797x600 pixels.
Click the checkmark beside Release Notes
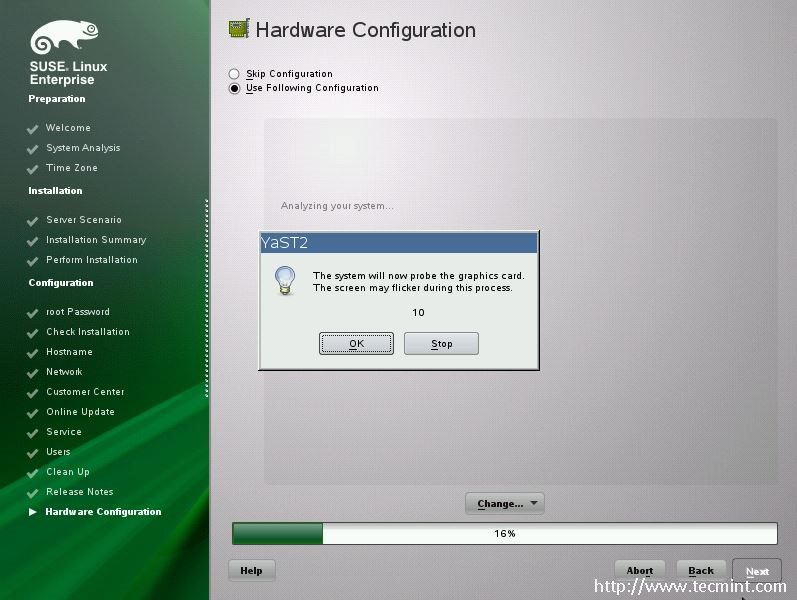tap(33, 493)
